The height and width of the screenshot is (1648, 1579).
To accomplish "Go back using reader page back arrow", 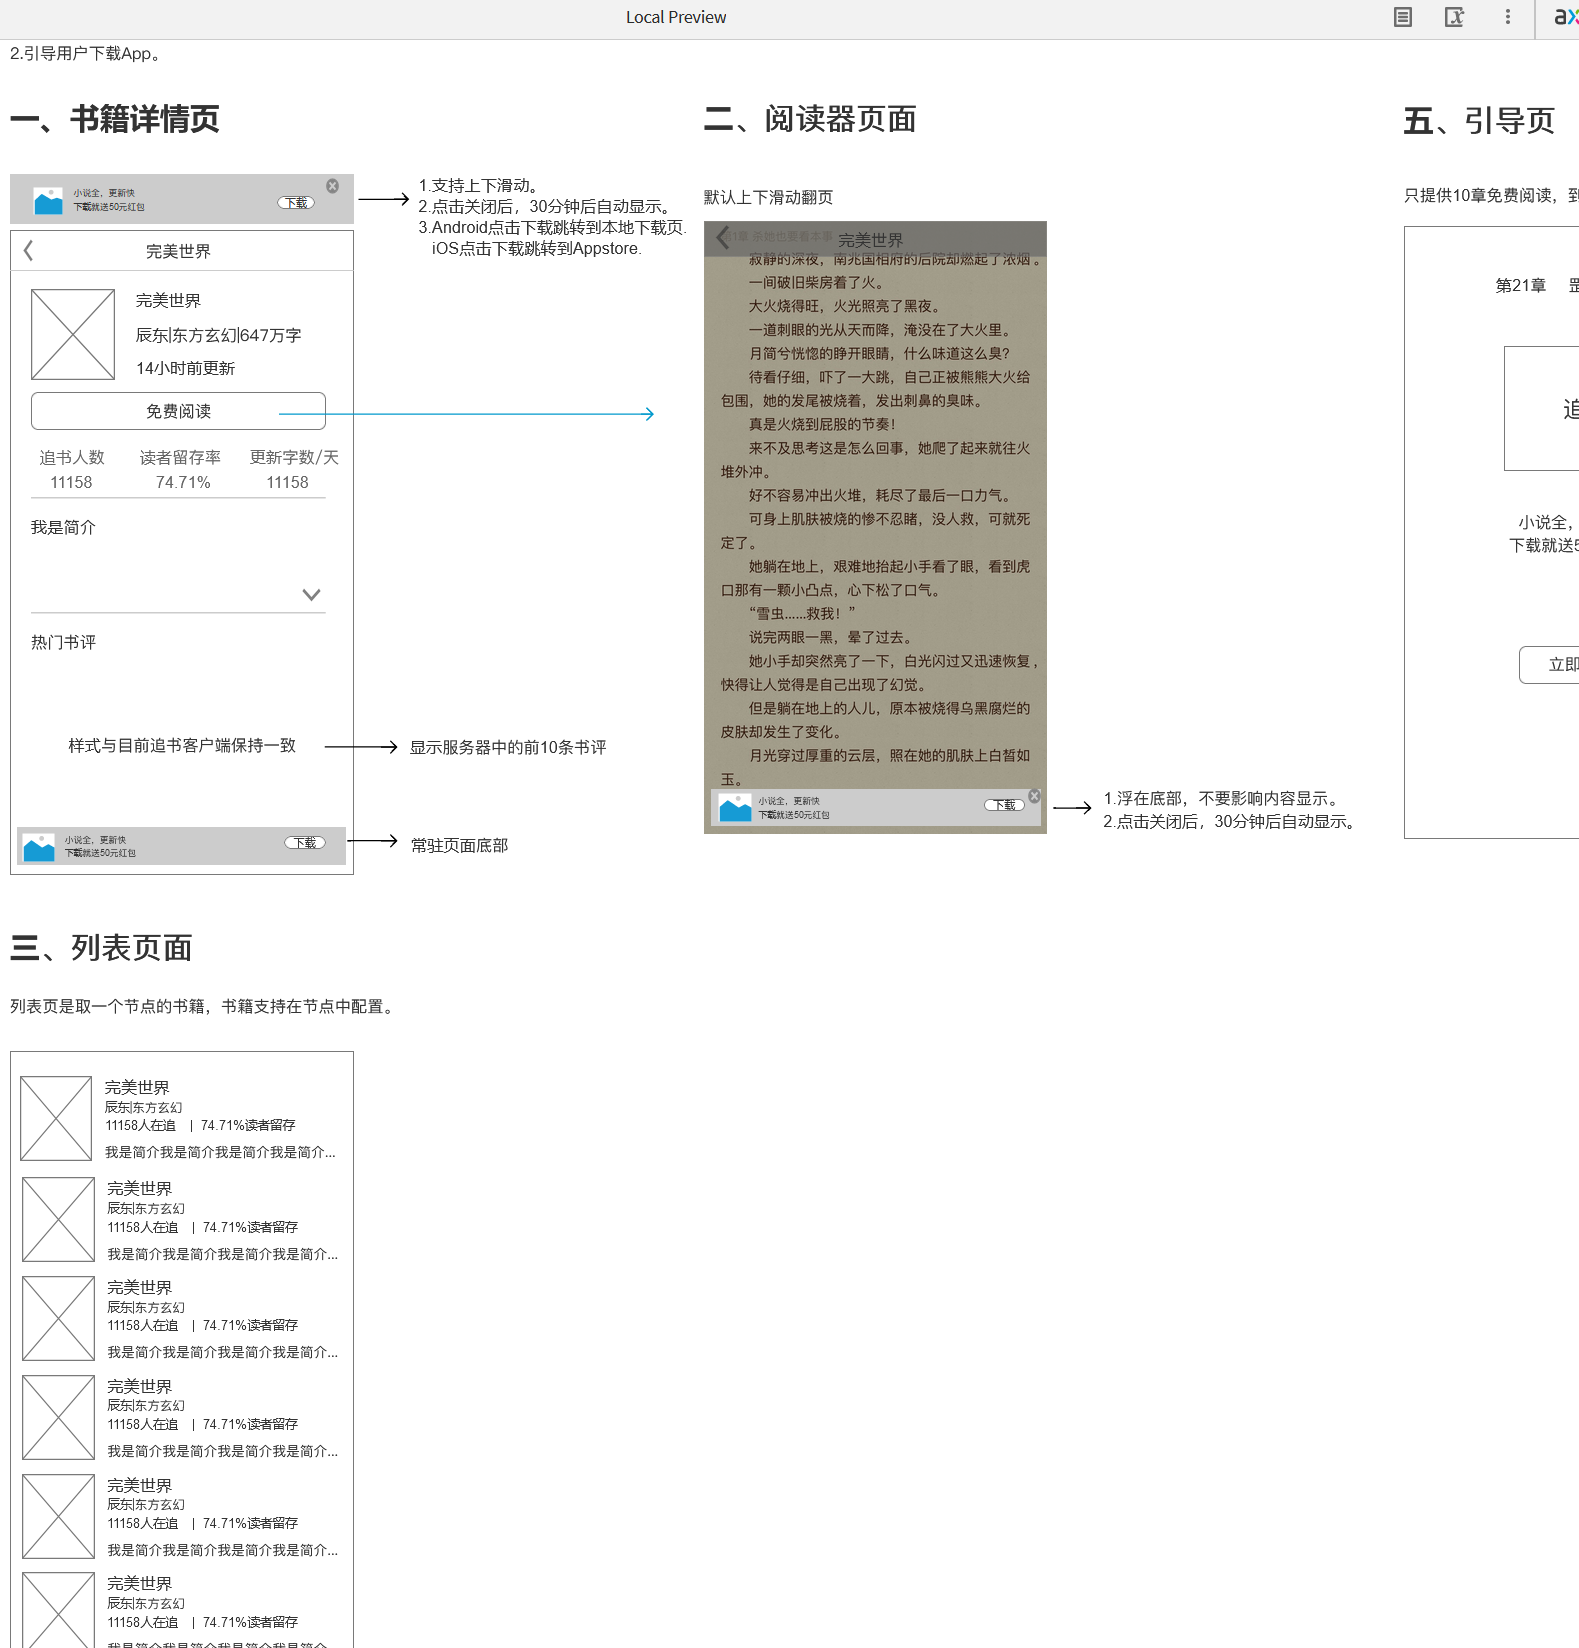I will pyautogui.click(x=722, y=238).
